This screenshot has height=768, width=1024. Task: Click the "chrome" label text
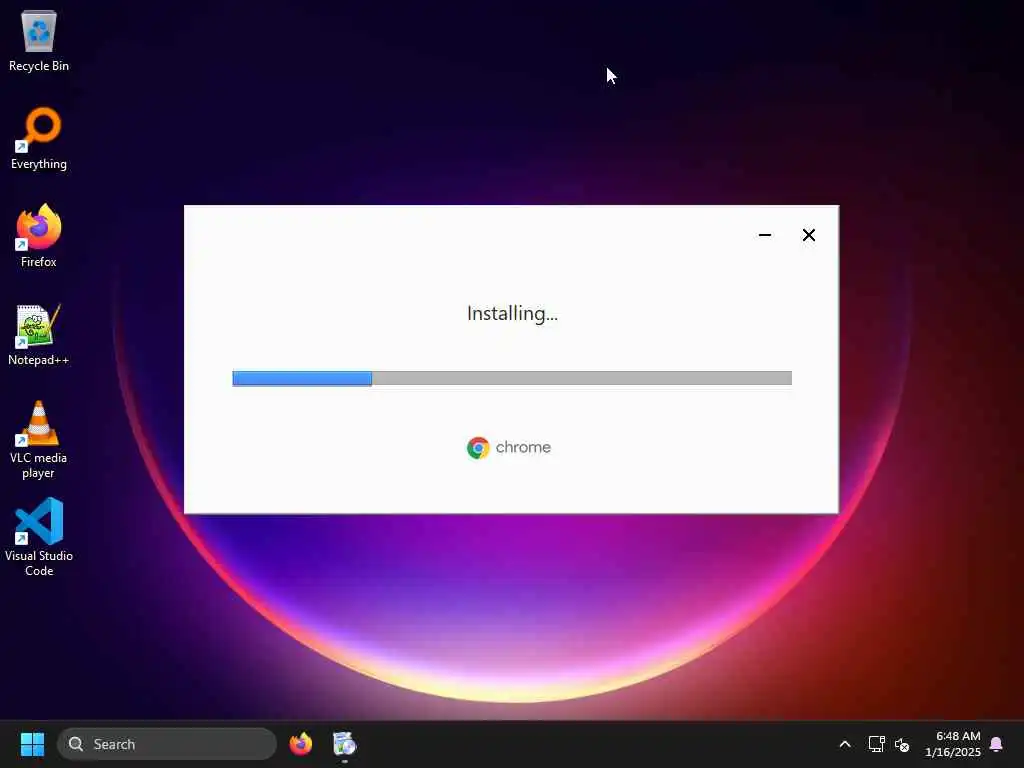[x=523, y=447]
